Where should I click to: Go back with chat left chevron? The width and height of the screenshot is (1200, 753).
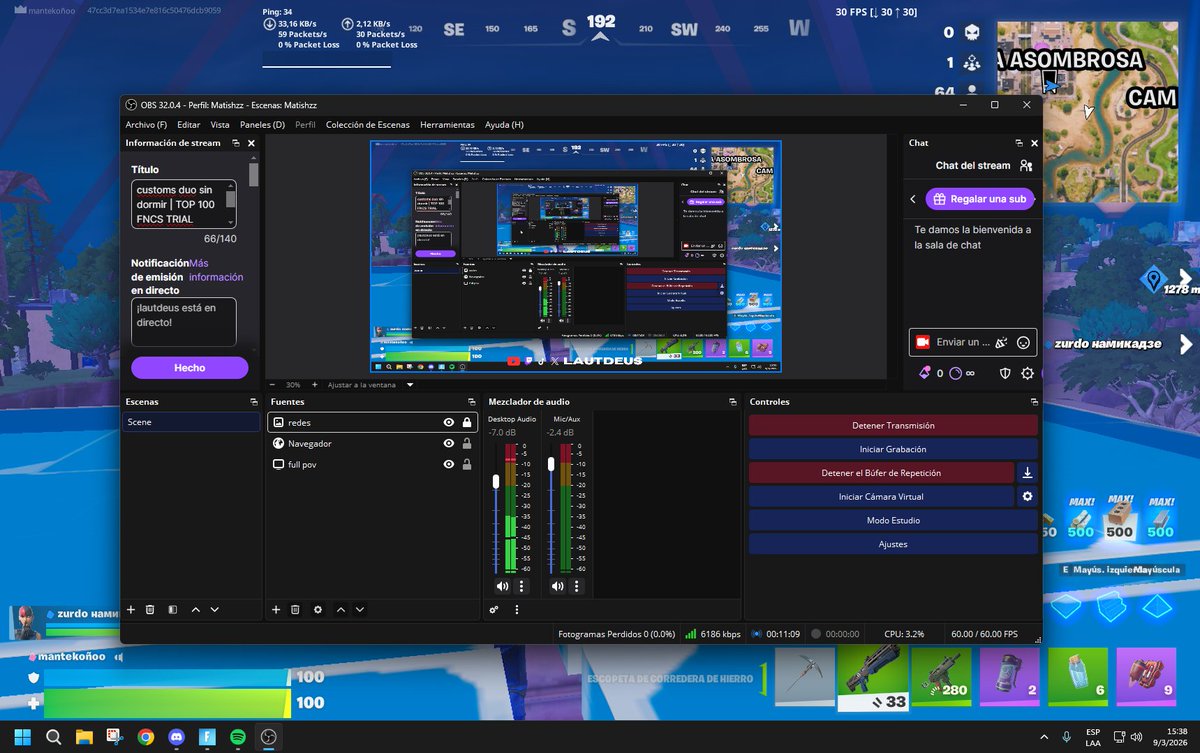click(913, 199)
